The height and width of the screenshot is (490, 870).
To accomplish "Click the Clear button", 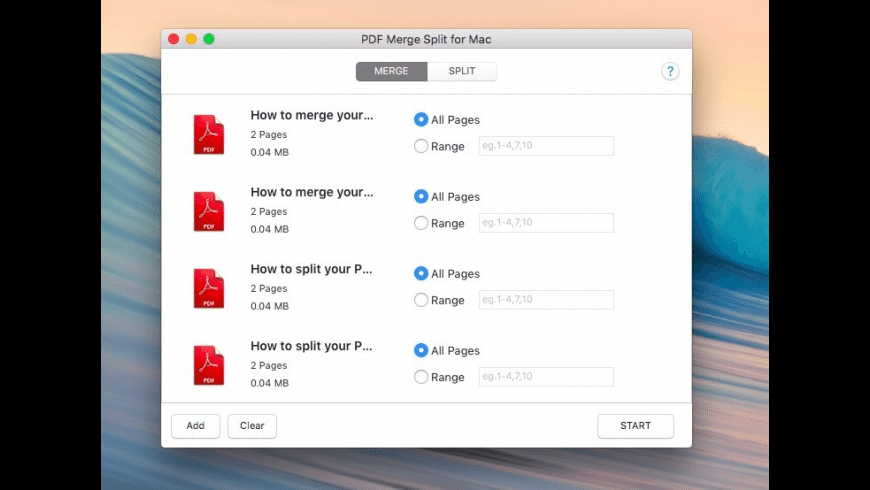I will point(252,426).
